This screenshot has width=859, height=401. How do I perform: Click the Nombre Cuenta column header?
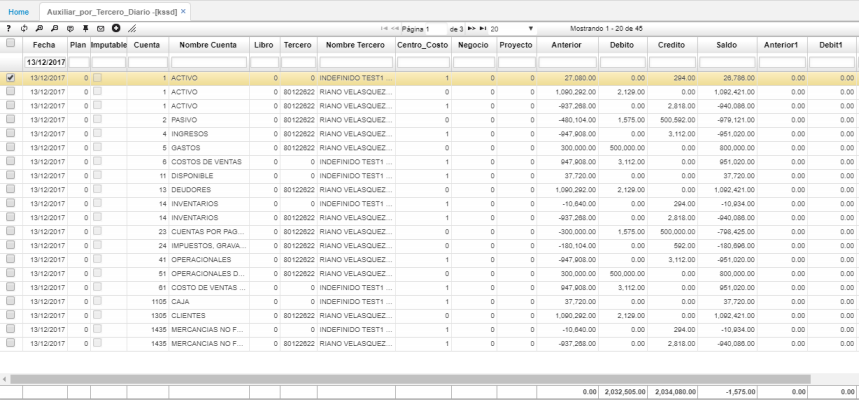tap(207, 45)
